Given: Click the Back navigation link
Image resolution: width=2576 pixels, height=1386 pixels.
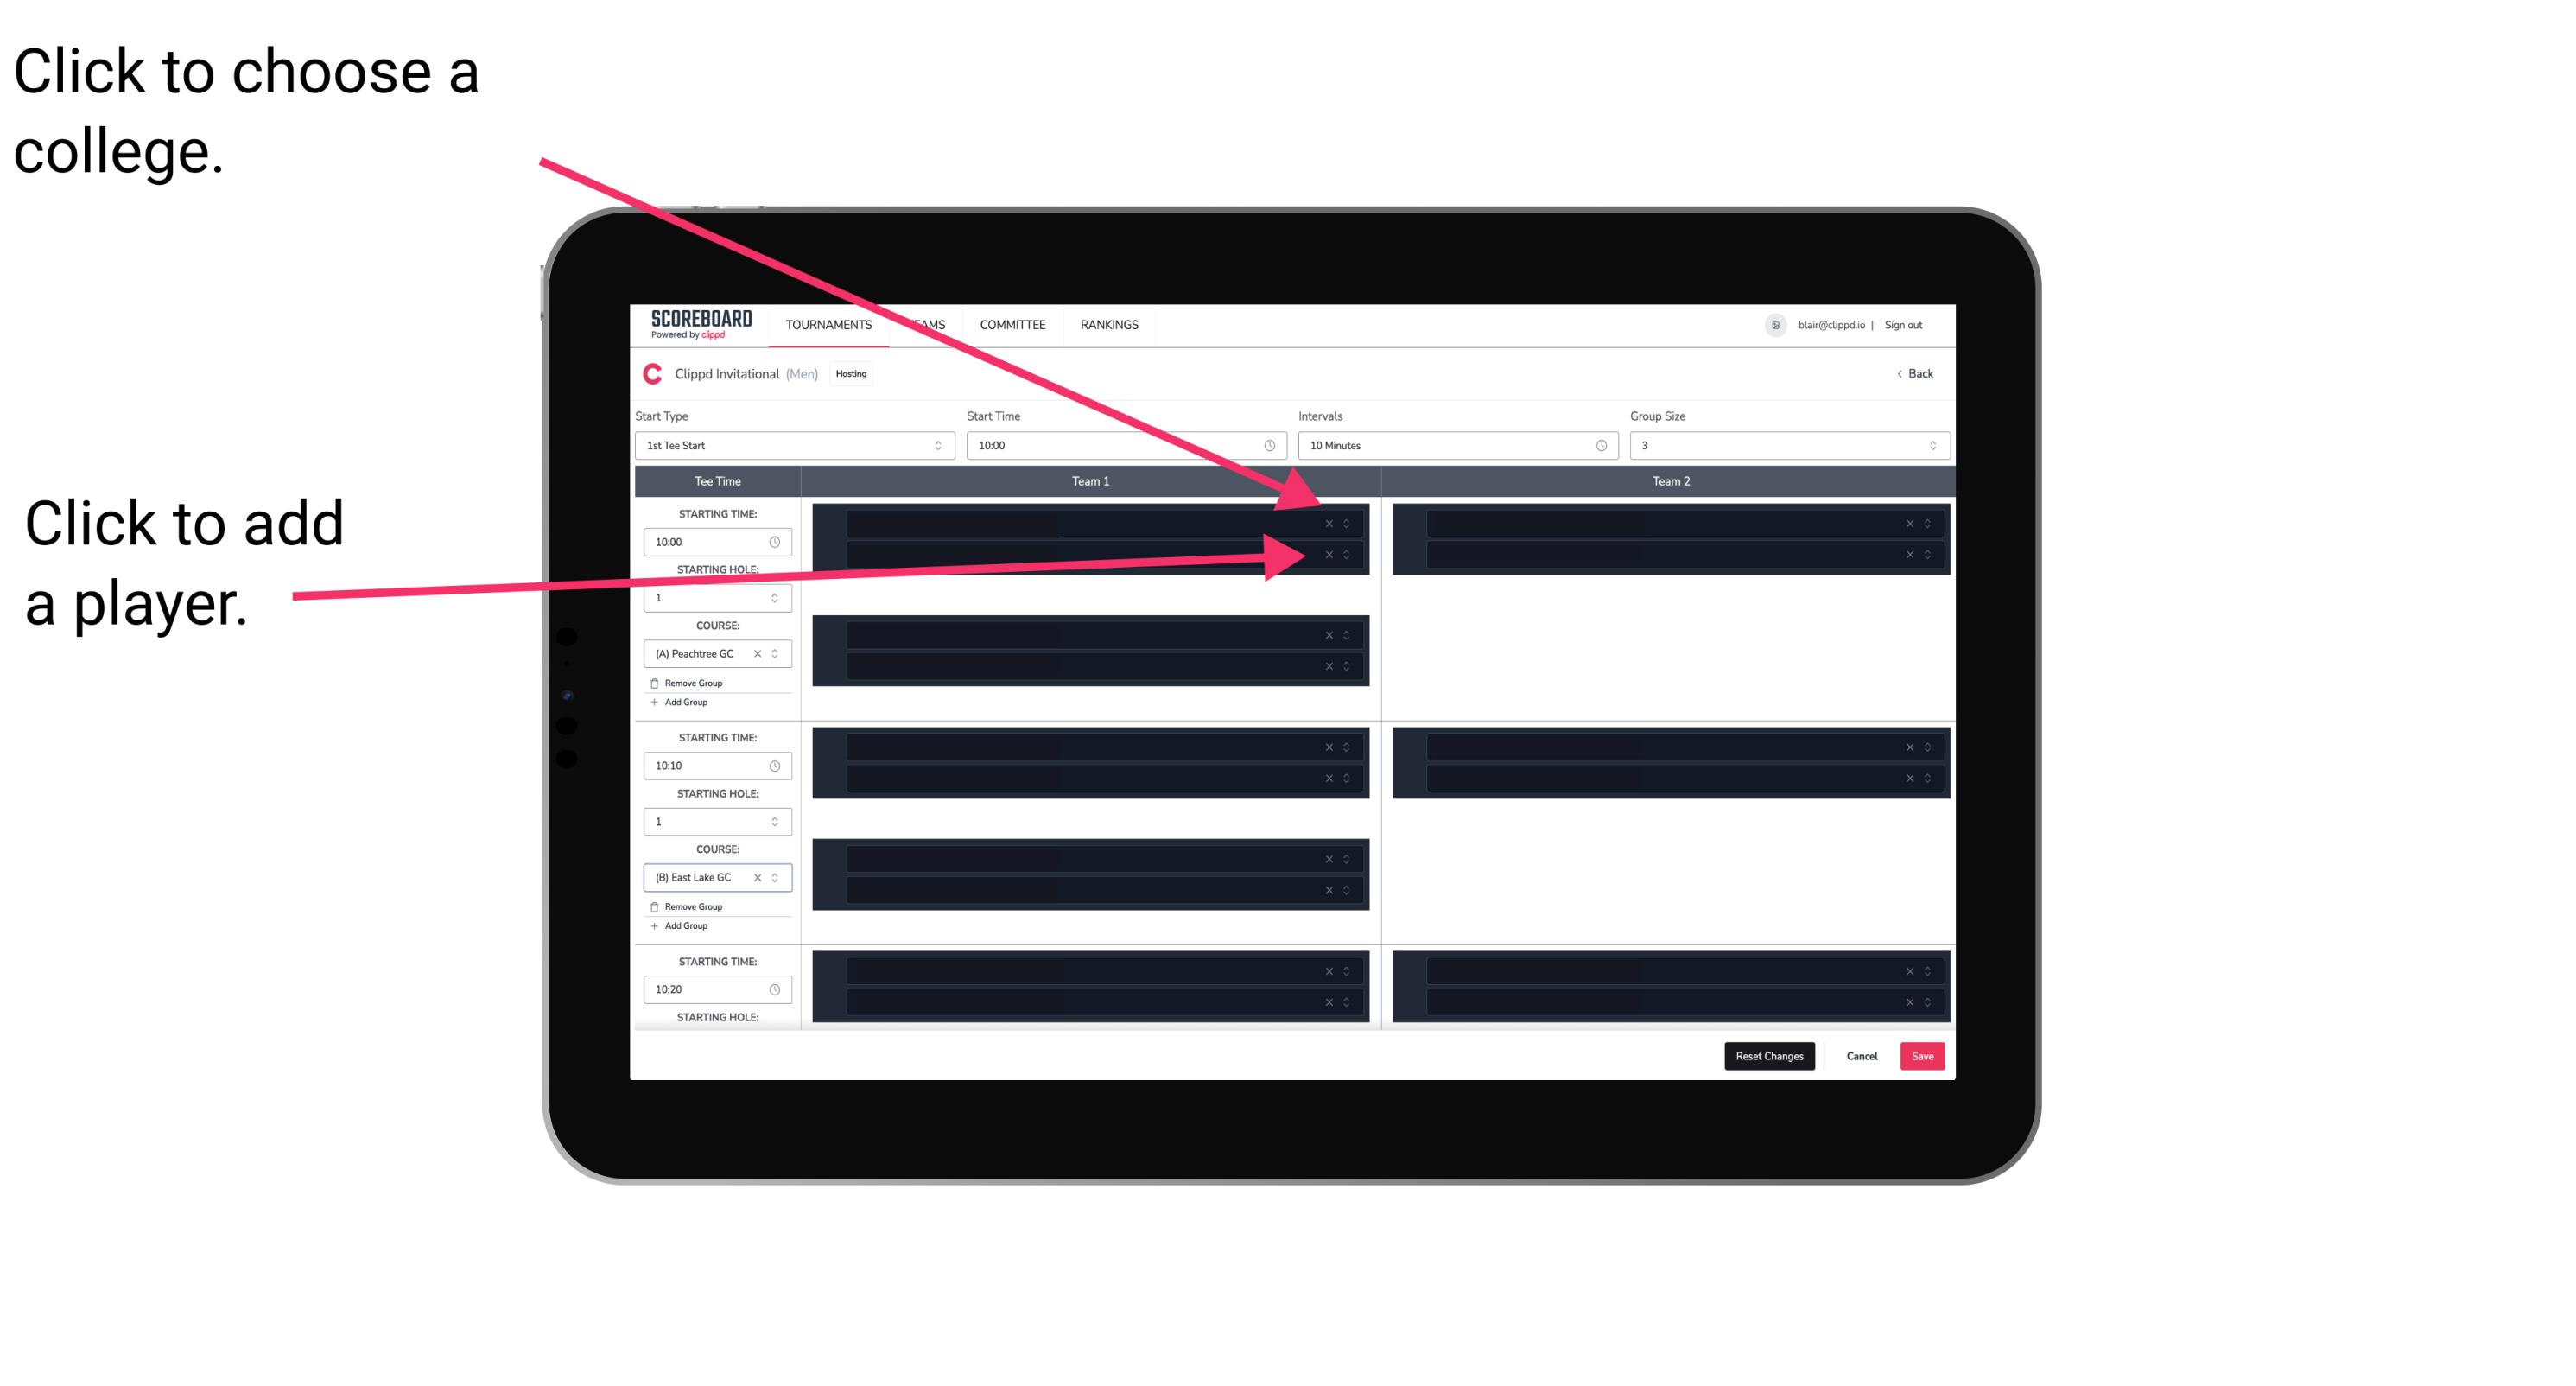Looking at the screenshot, I should click(x=1916, y=374).
